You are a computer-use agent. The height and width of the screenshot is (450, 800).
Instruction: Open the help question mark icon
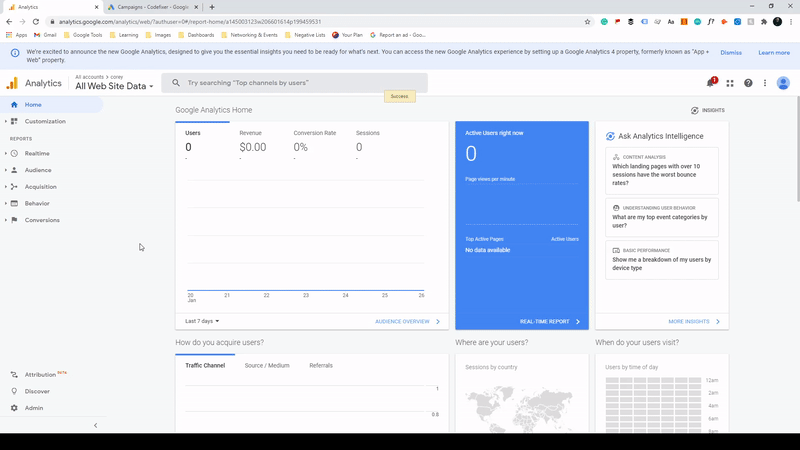pyautogui.click(x=748, y=83)
